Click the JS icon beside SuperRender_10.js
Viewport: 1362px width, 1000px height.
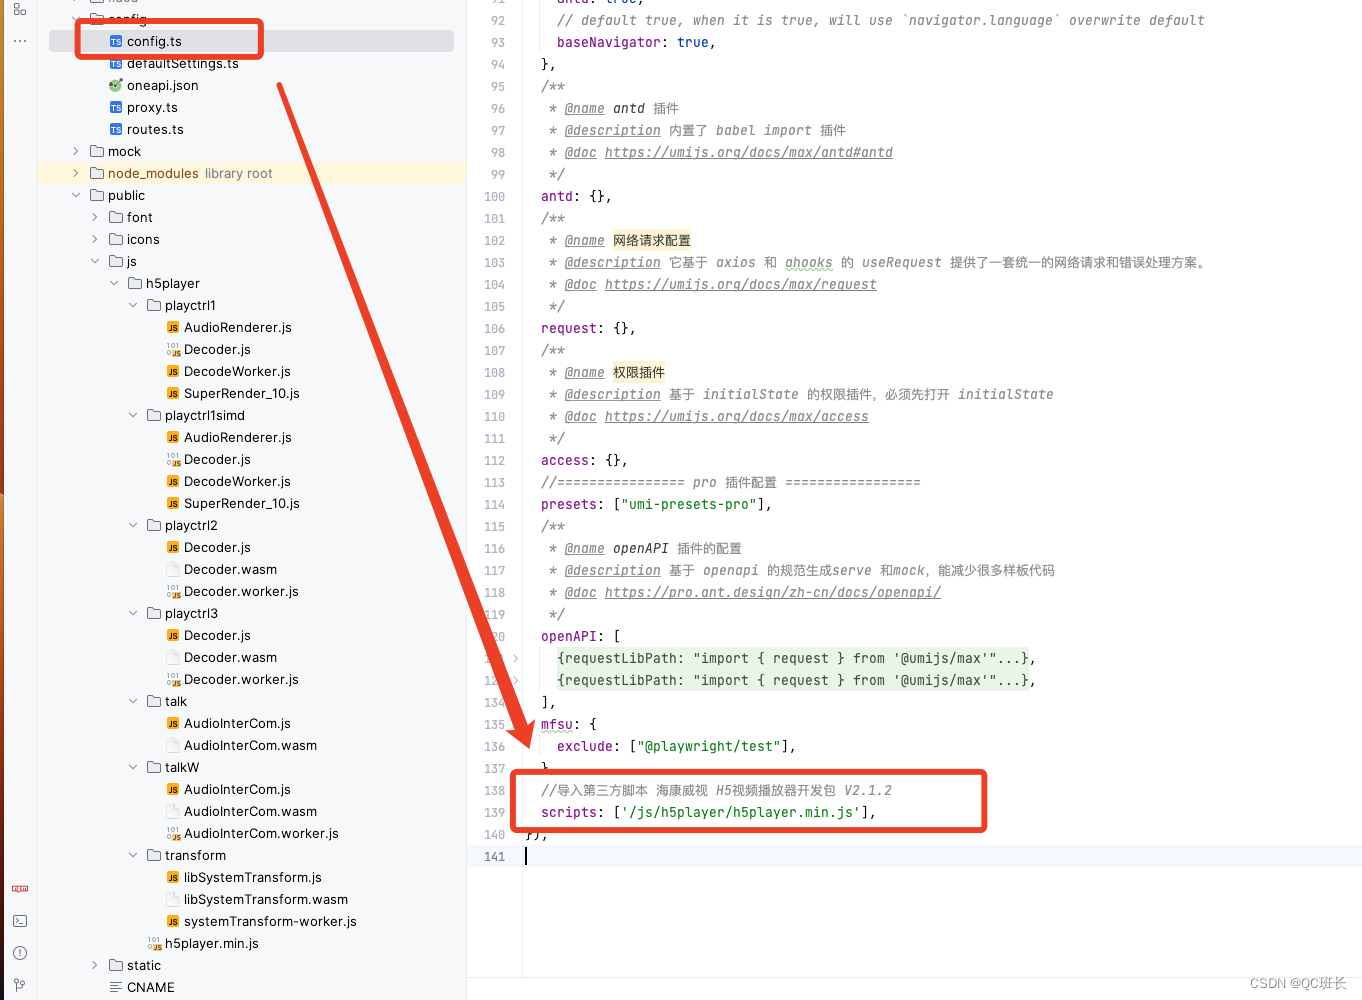[x=173, y=393]
